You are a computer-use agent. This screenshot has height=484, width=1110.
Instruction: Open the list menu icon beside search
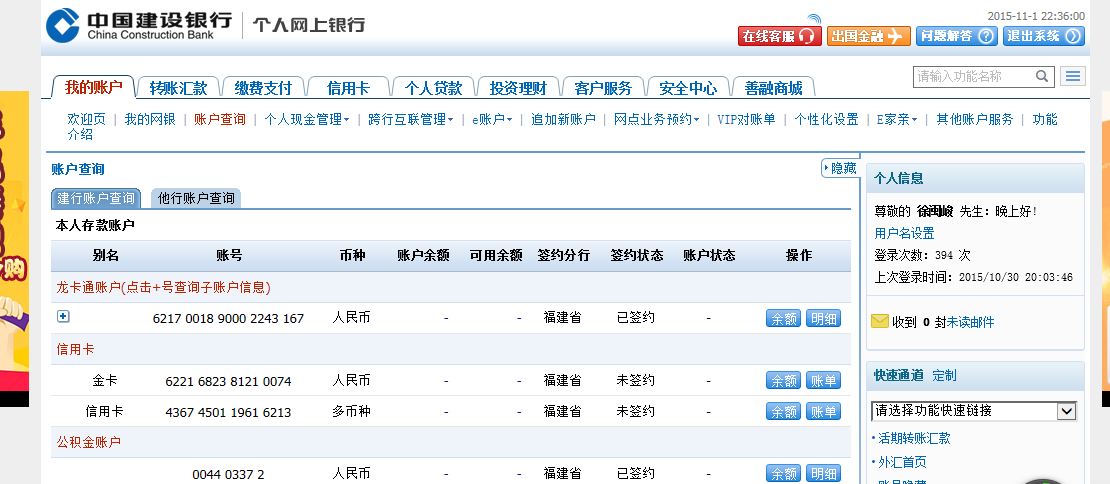point(1073,76)
